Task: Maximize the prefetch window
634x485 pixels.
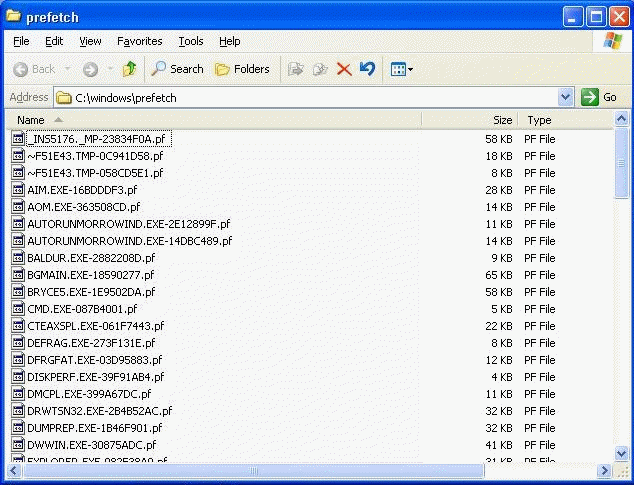Action: point(596,17)
